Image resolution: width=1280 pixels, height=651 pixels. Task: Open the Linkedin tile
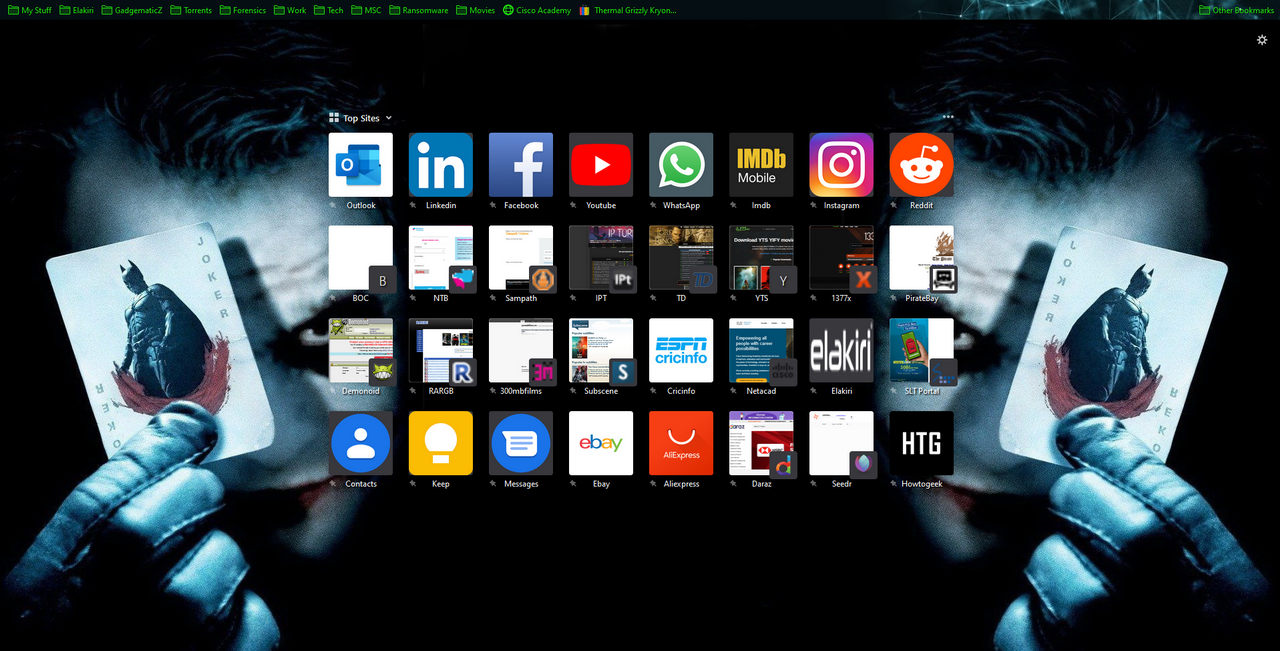(x=440, y=165)
